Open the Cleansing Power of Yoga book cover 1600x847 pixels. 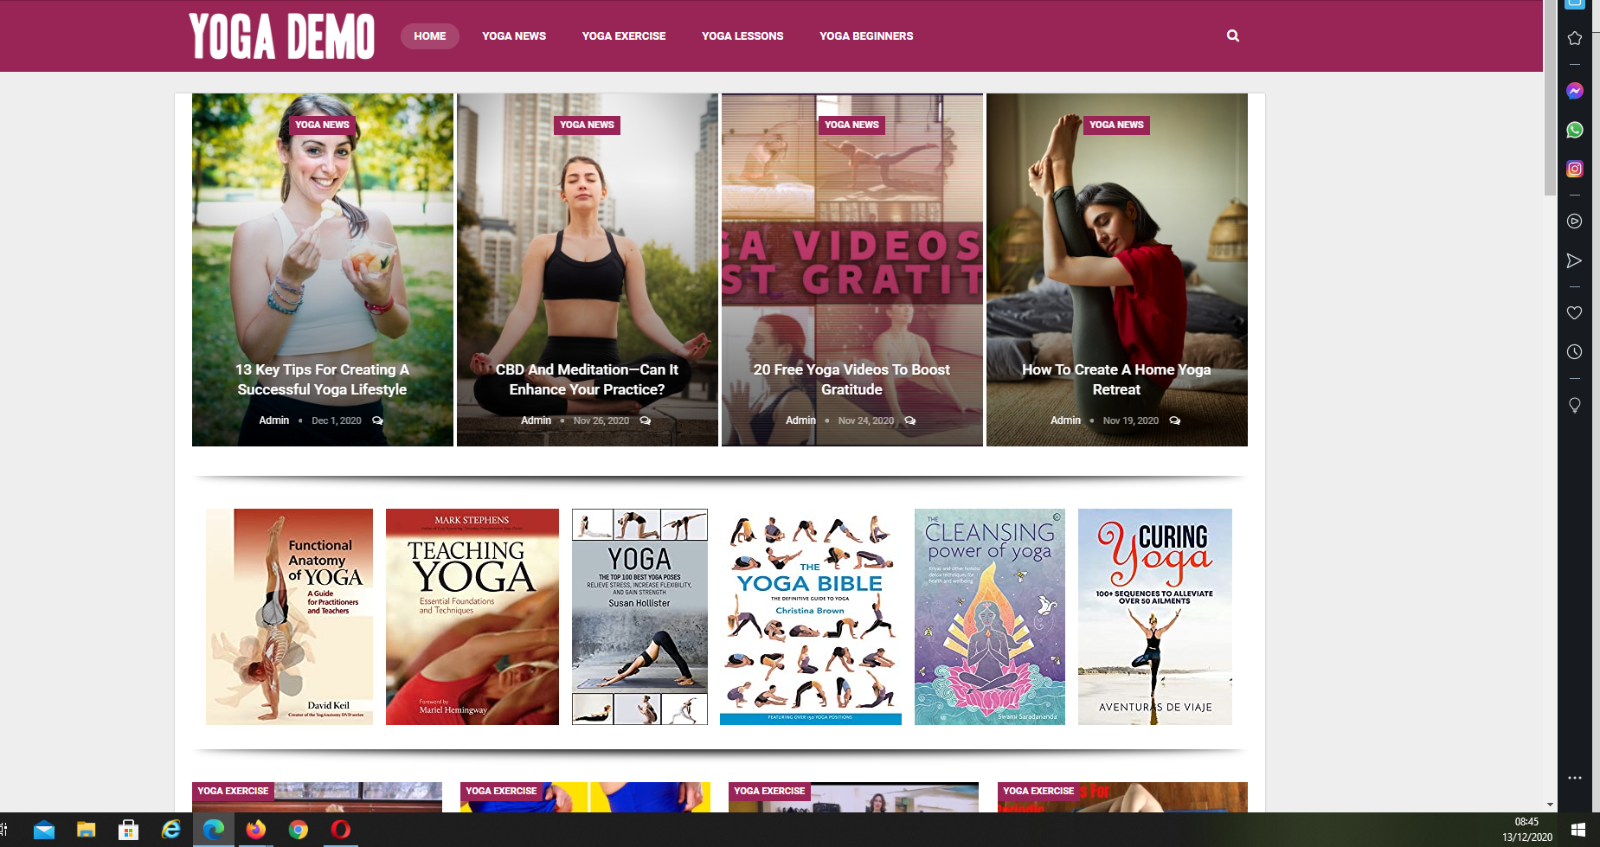tap(990, 617)
